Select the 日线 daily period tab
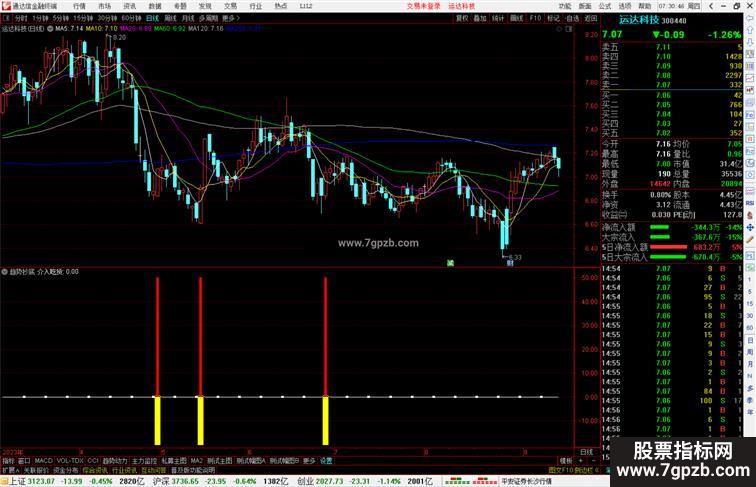The height and width of the screenshot is (487, 756). tap(152, 18)
